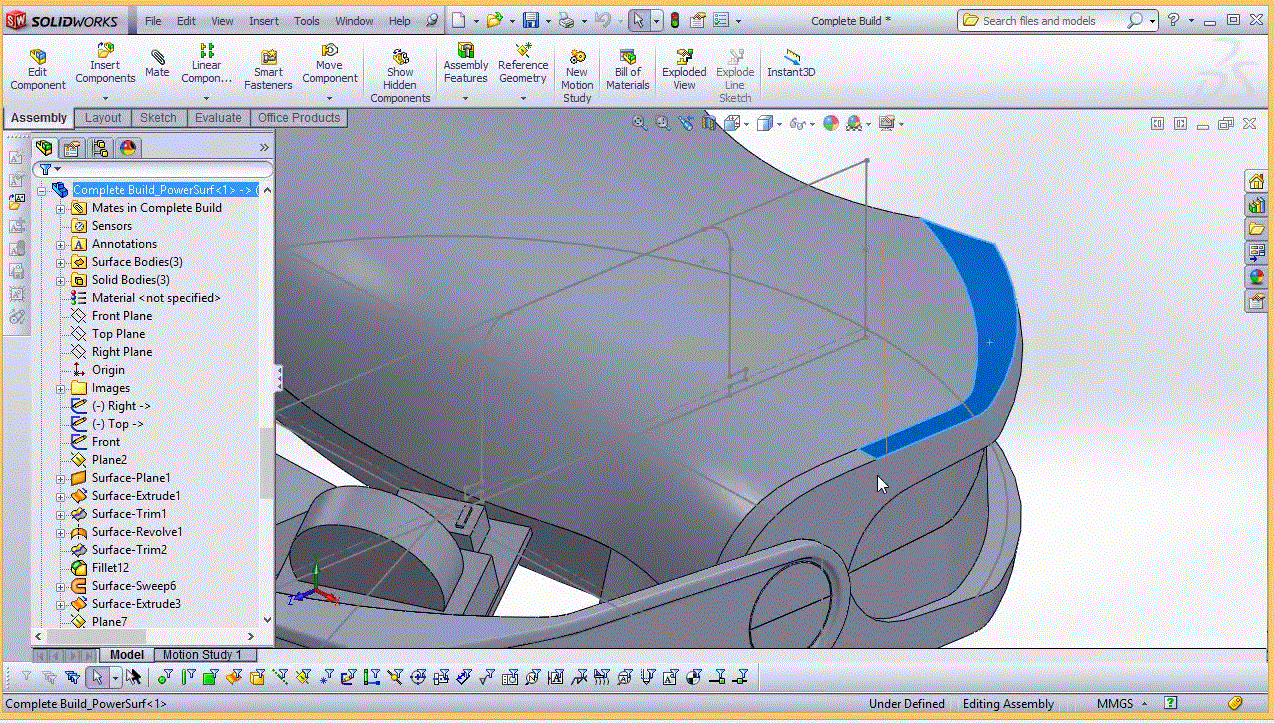The image size is (1274, 723).
Task: Open the File menu
Action: point(153,20)
